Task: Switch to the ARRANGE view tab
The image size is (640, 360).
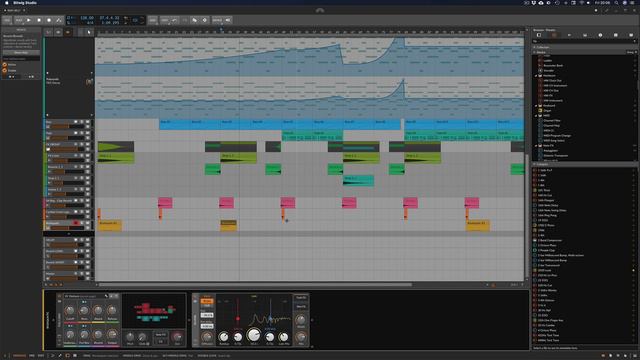Action: (x=19, y=356)
